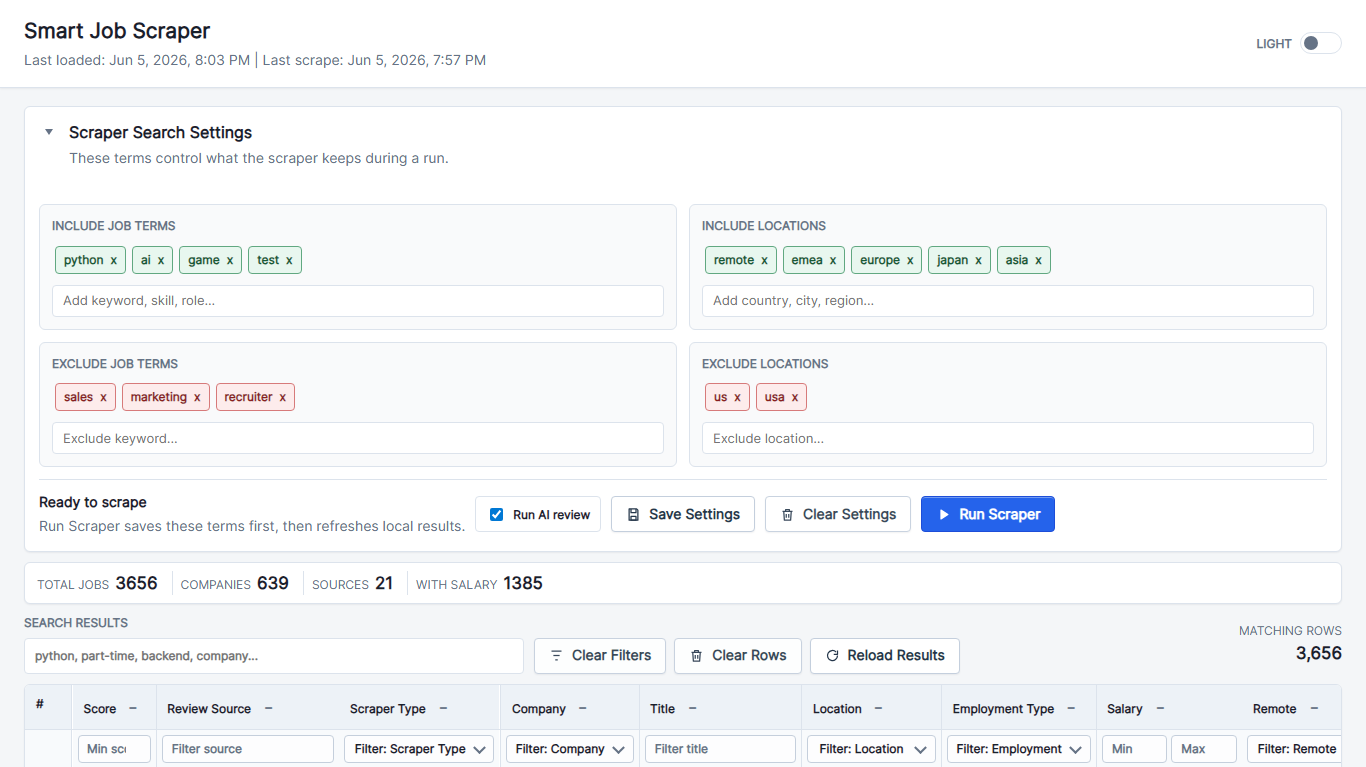
Task: Click the filter icon on Clear Filters
Action: [556, 656]
